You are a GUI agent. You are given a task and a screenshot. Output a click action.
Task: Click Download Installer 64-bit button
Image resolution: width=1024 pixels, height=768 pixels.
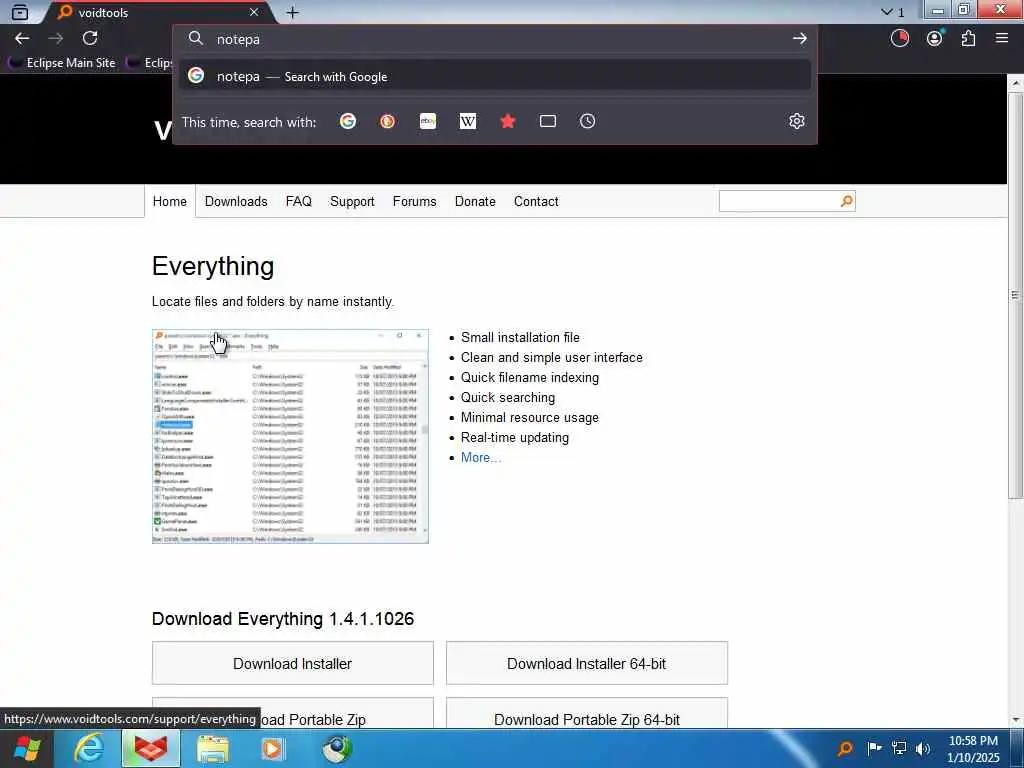(586, 664)
